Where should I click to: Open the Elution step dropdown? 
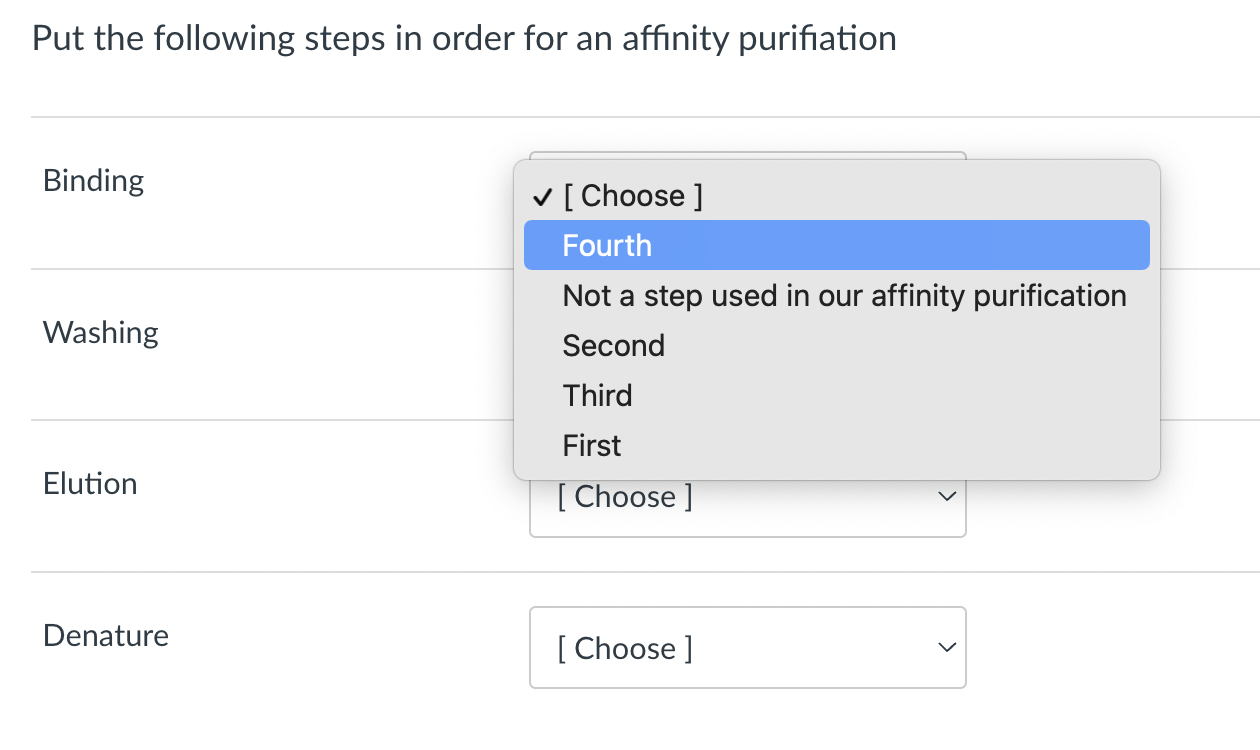747,497
